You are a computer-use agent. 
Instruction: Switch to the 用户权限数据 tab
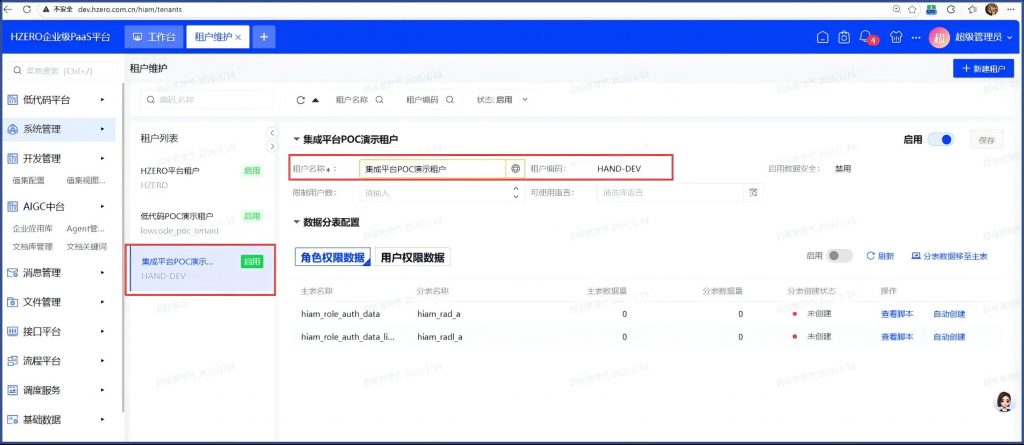[413, 257]
